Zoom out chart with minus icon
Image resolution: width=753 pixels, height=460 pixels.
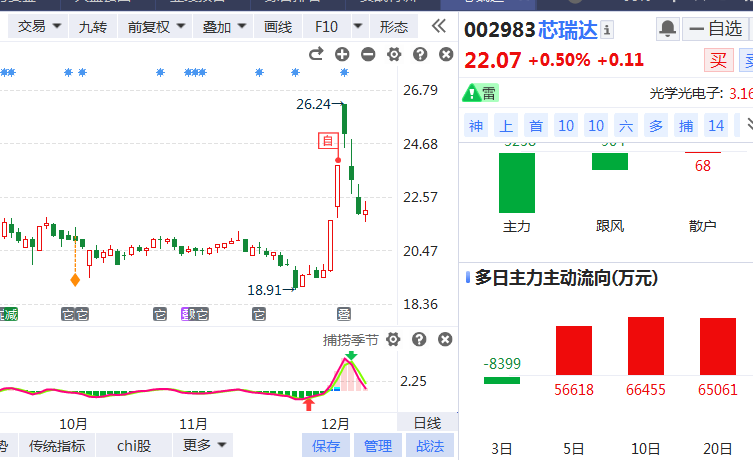tap(368, 54)
